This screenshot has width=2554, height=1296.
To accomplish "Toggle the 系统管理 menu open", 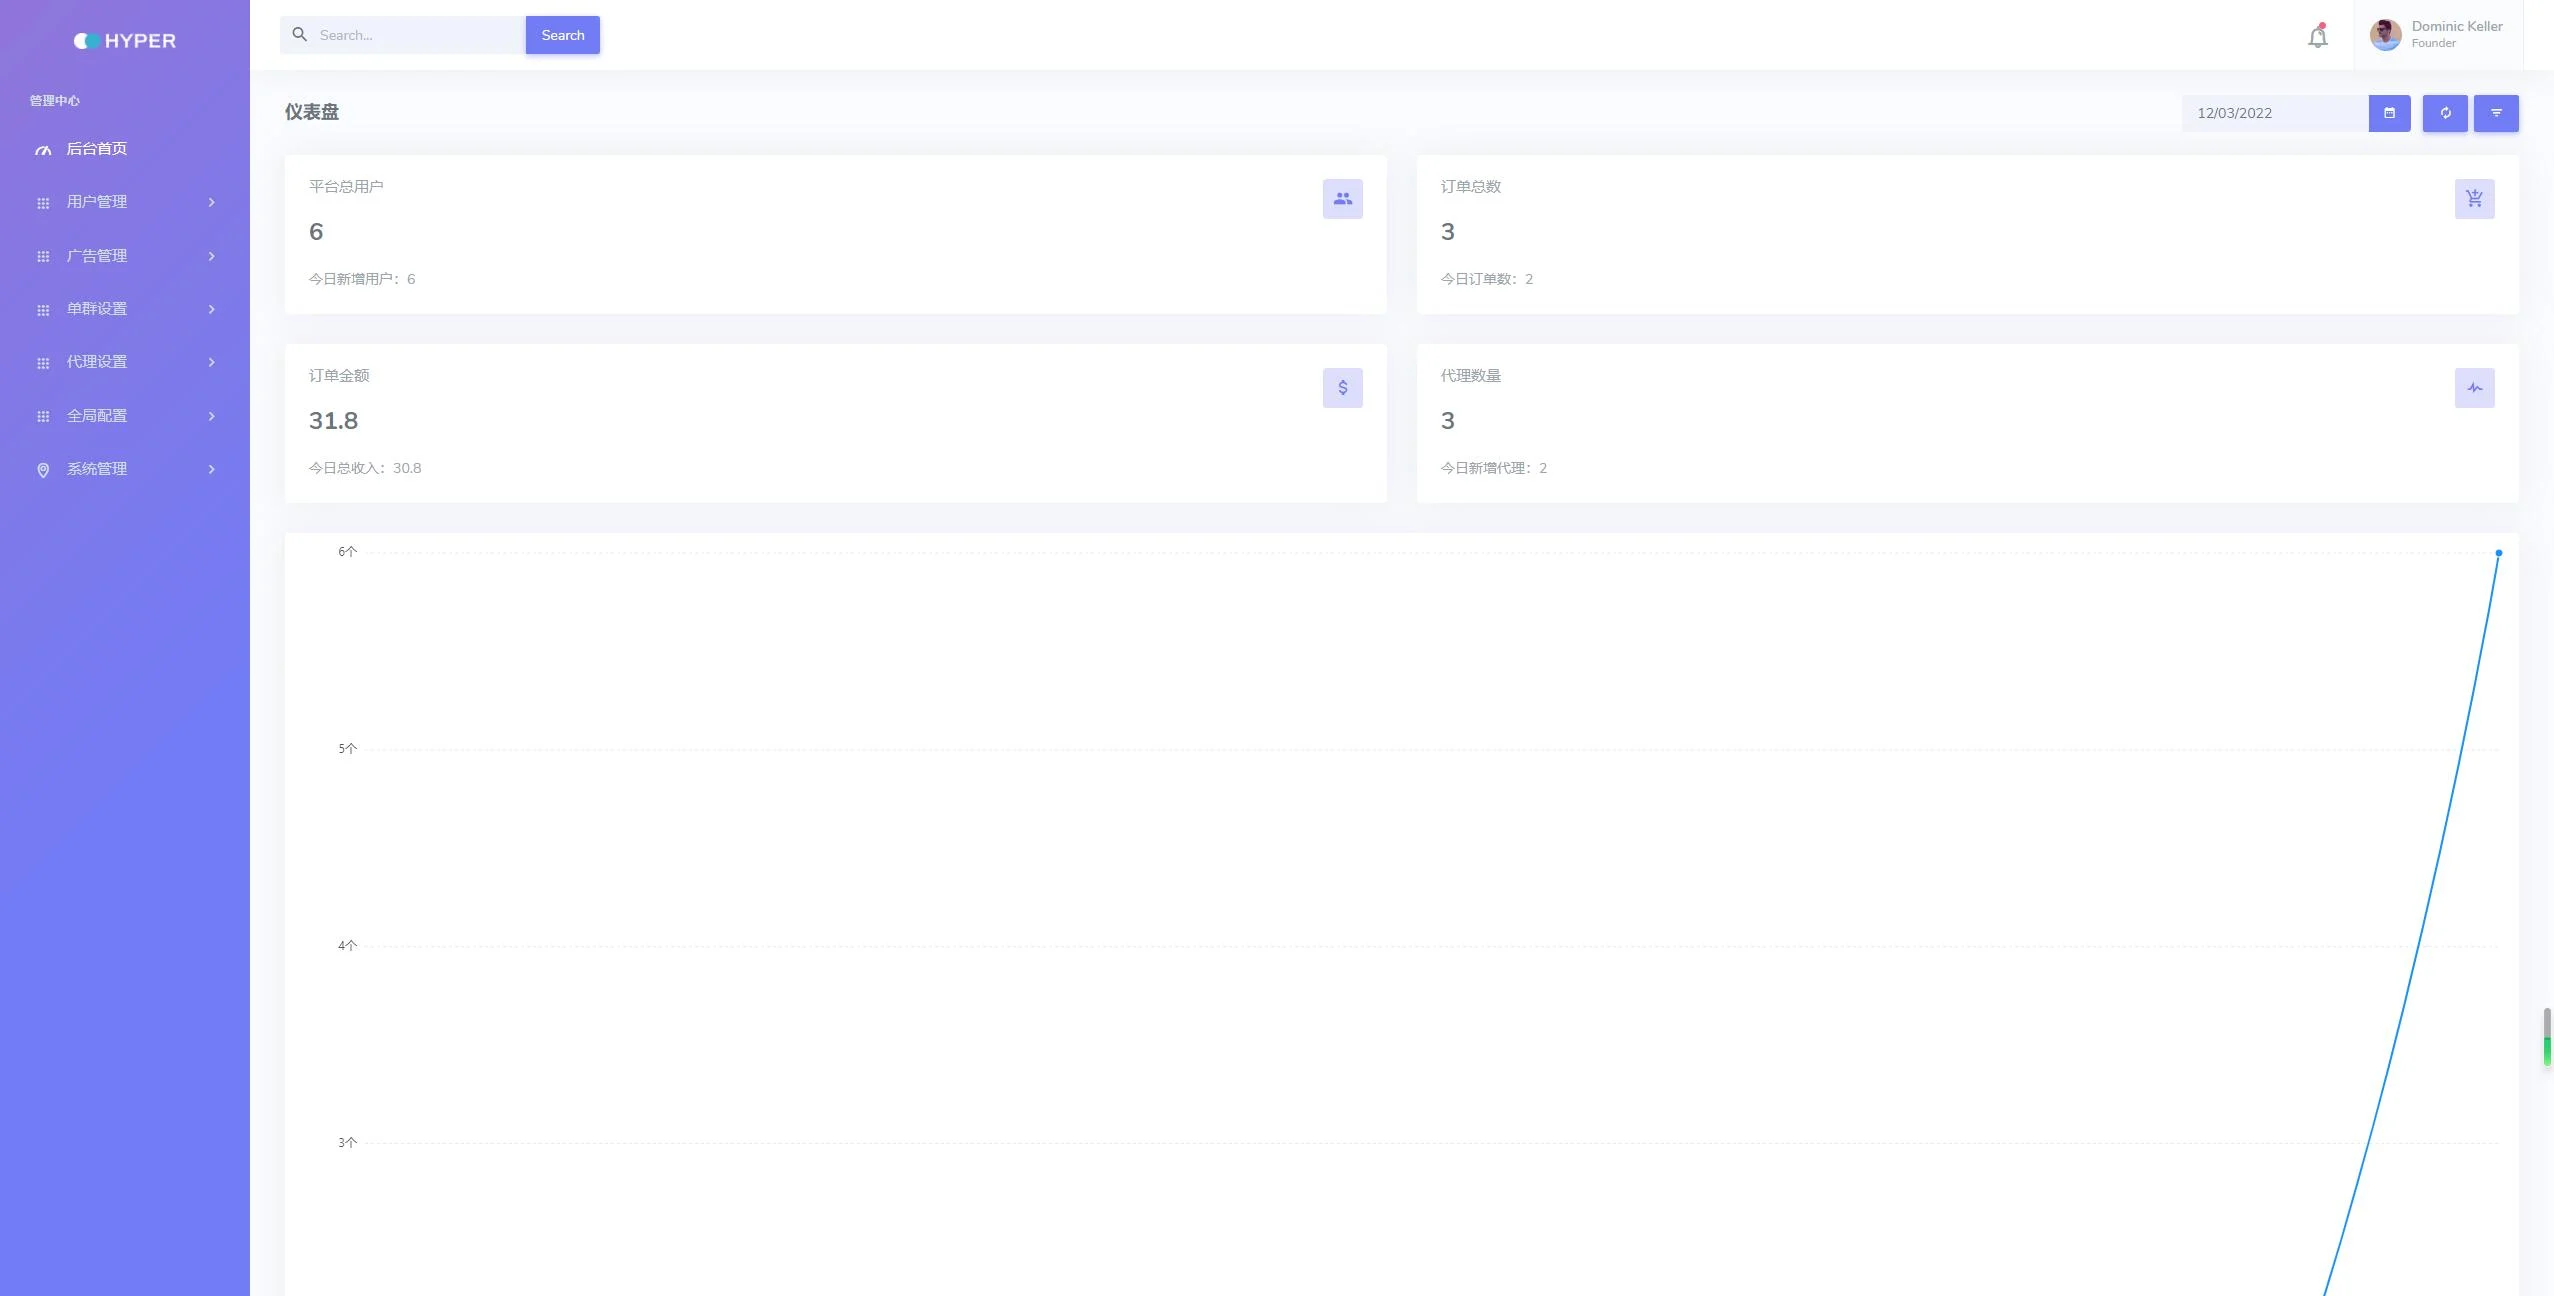I will coord(124,468).
